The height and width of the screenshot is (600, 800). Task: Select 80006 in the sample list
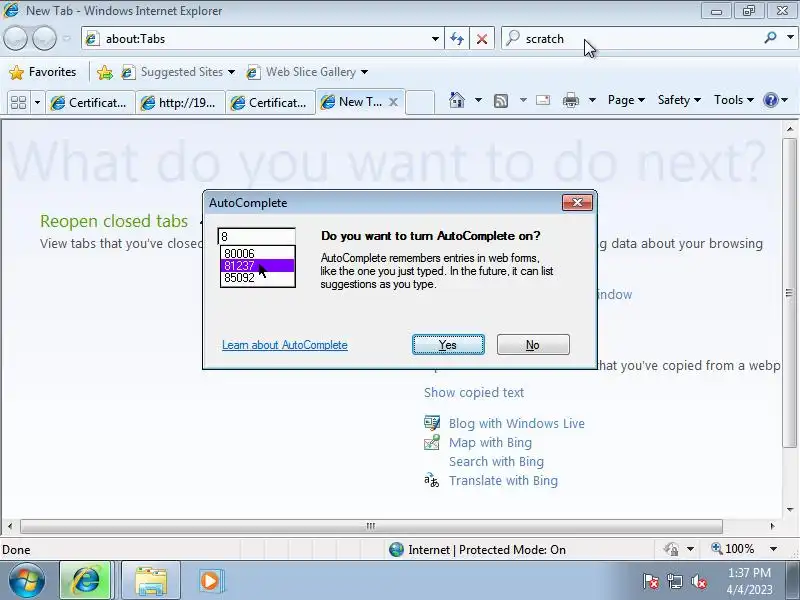[x=257, y=254]
